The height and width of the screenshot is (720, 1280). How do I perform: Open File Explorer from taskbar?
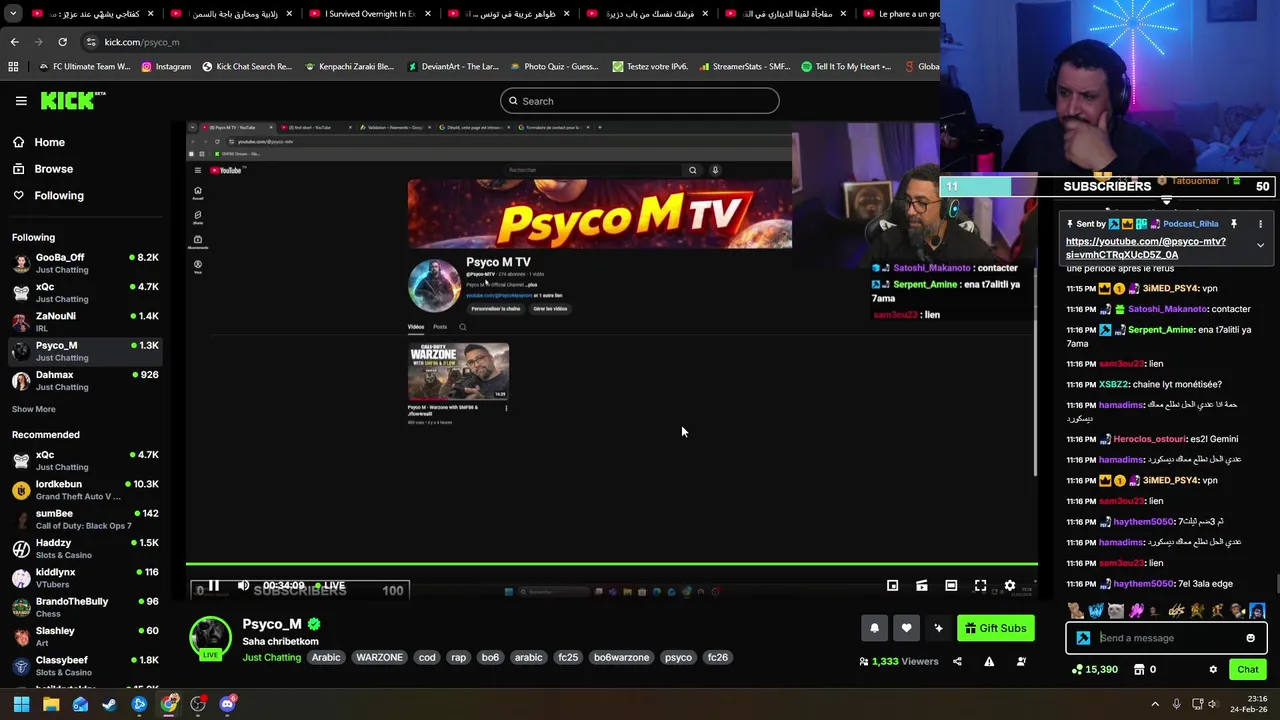51,704
